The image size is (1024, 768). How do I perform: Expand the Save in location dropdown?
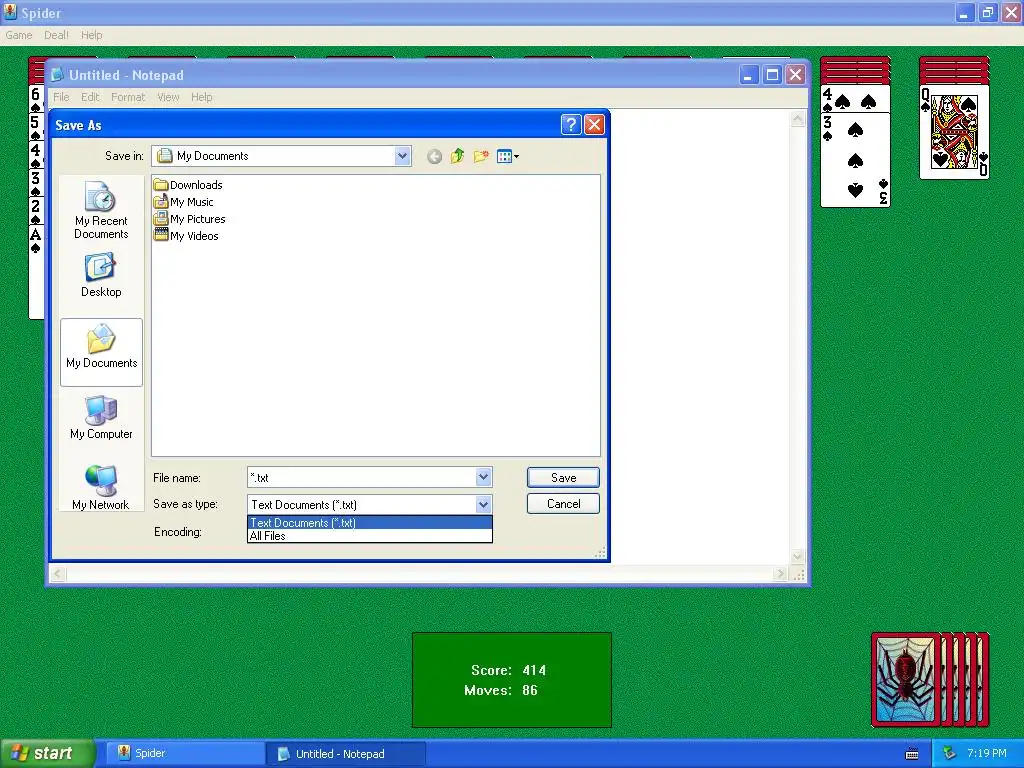click(402, 156)
